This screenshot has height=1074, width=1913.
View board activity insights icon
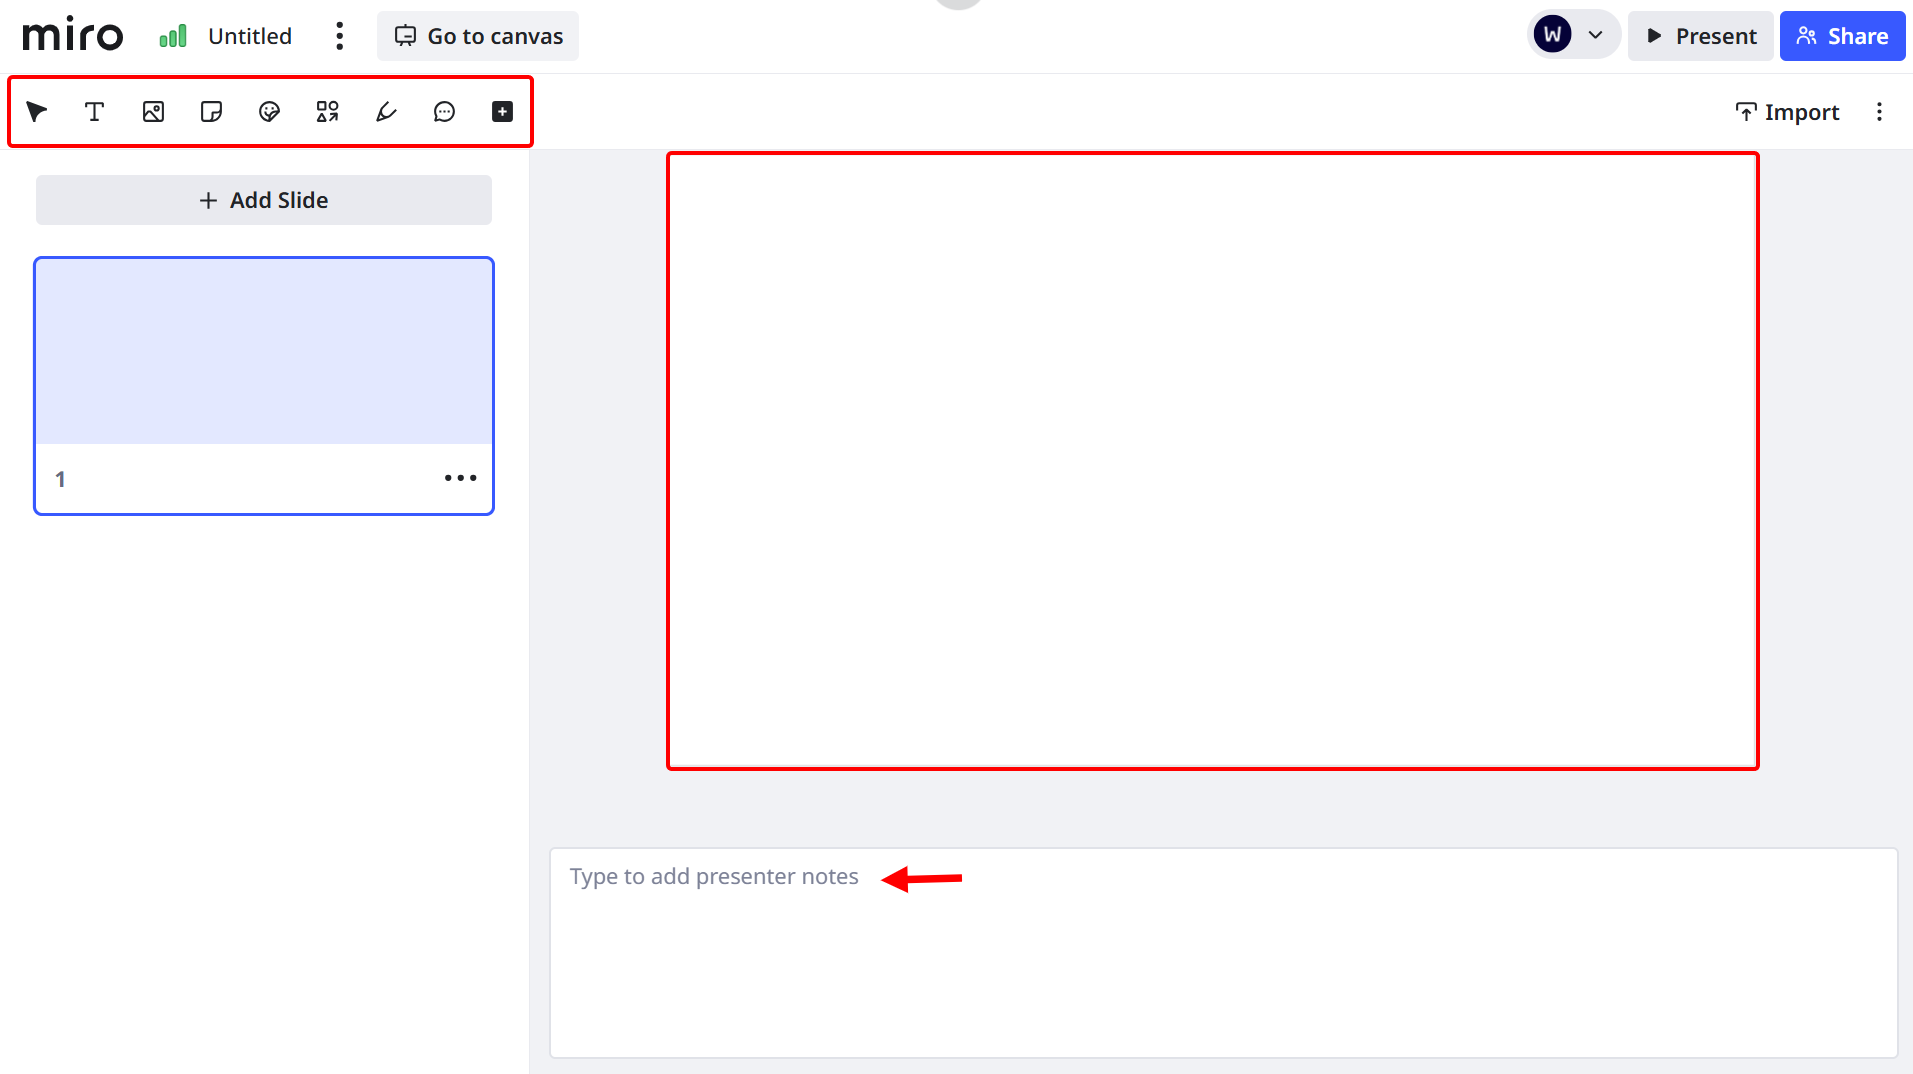172,35
